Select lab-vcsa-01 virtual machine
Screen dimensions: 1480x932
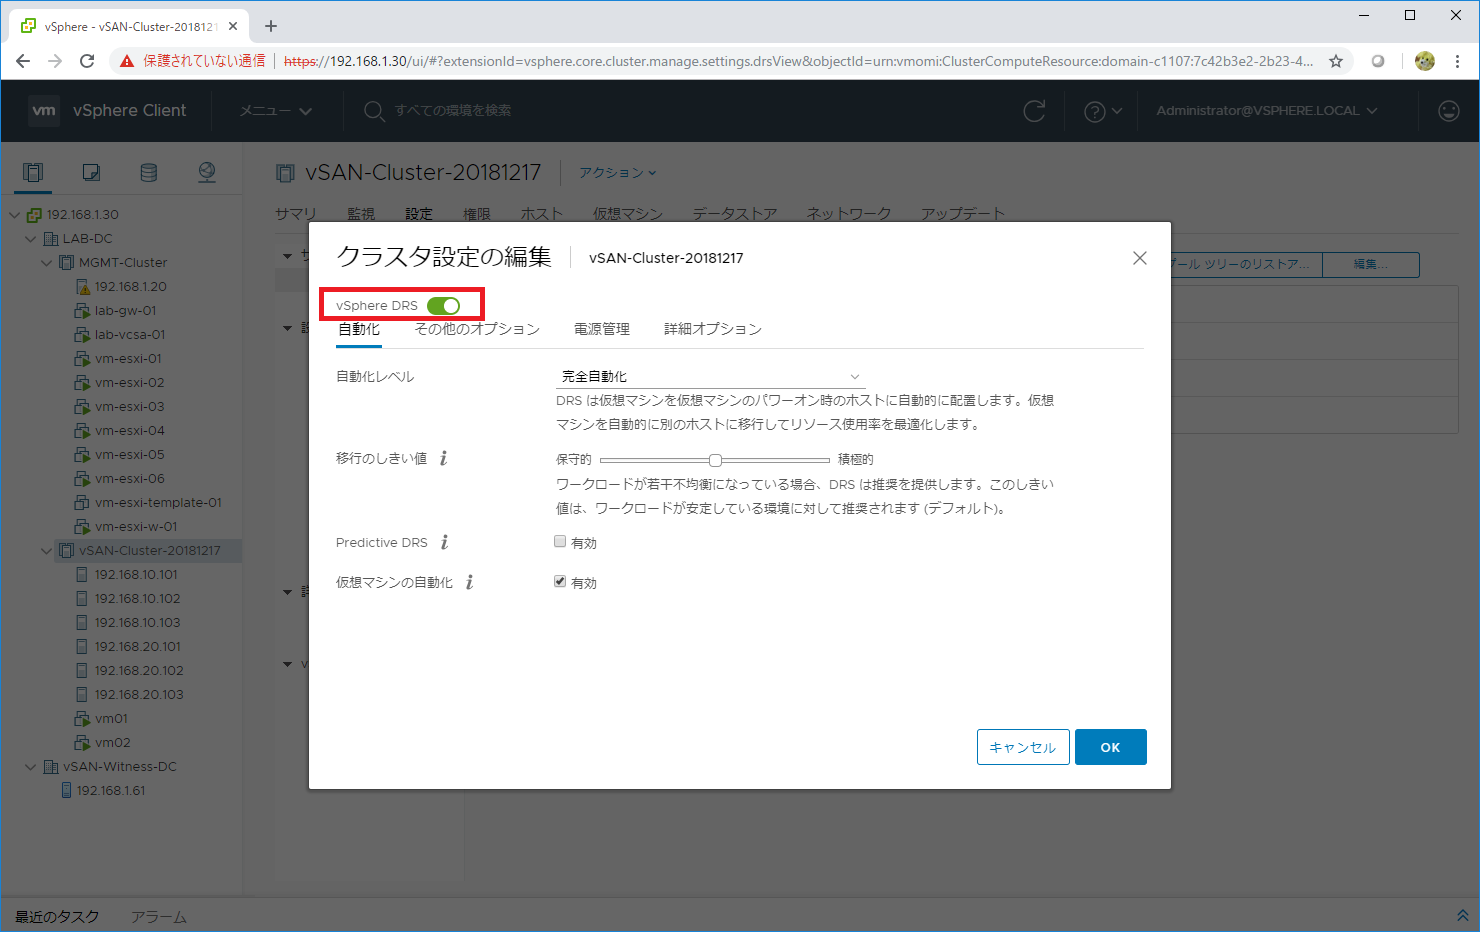pyautogui.click(x=130, y=335)
